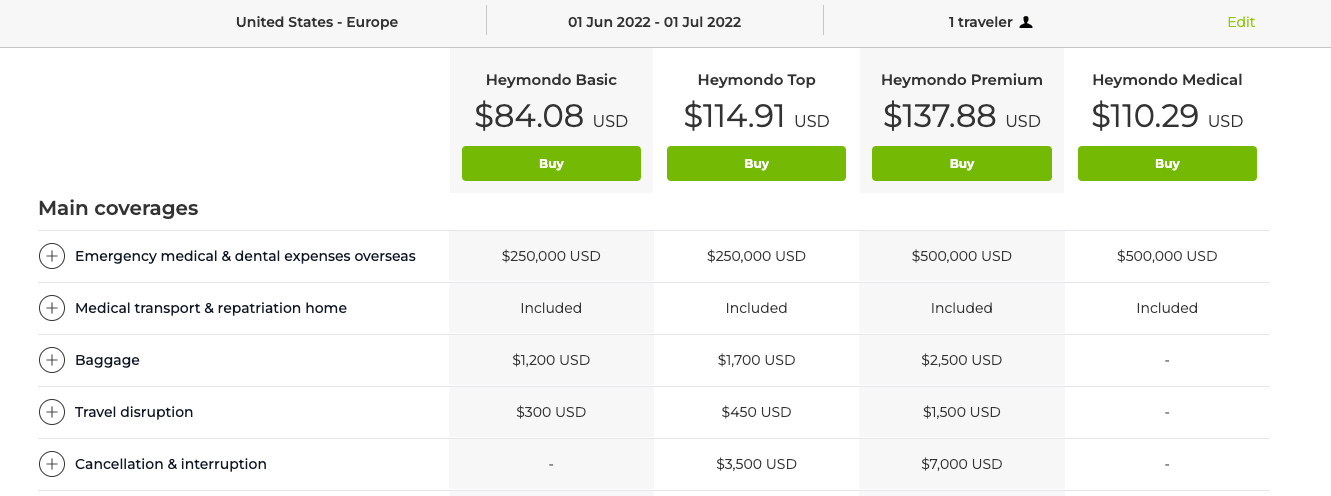The width and height of the screenshot is (1331, 496).
Task: Buy the Heymondo Top plan
Action: 756,163
